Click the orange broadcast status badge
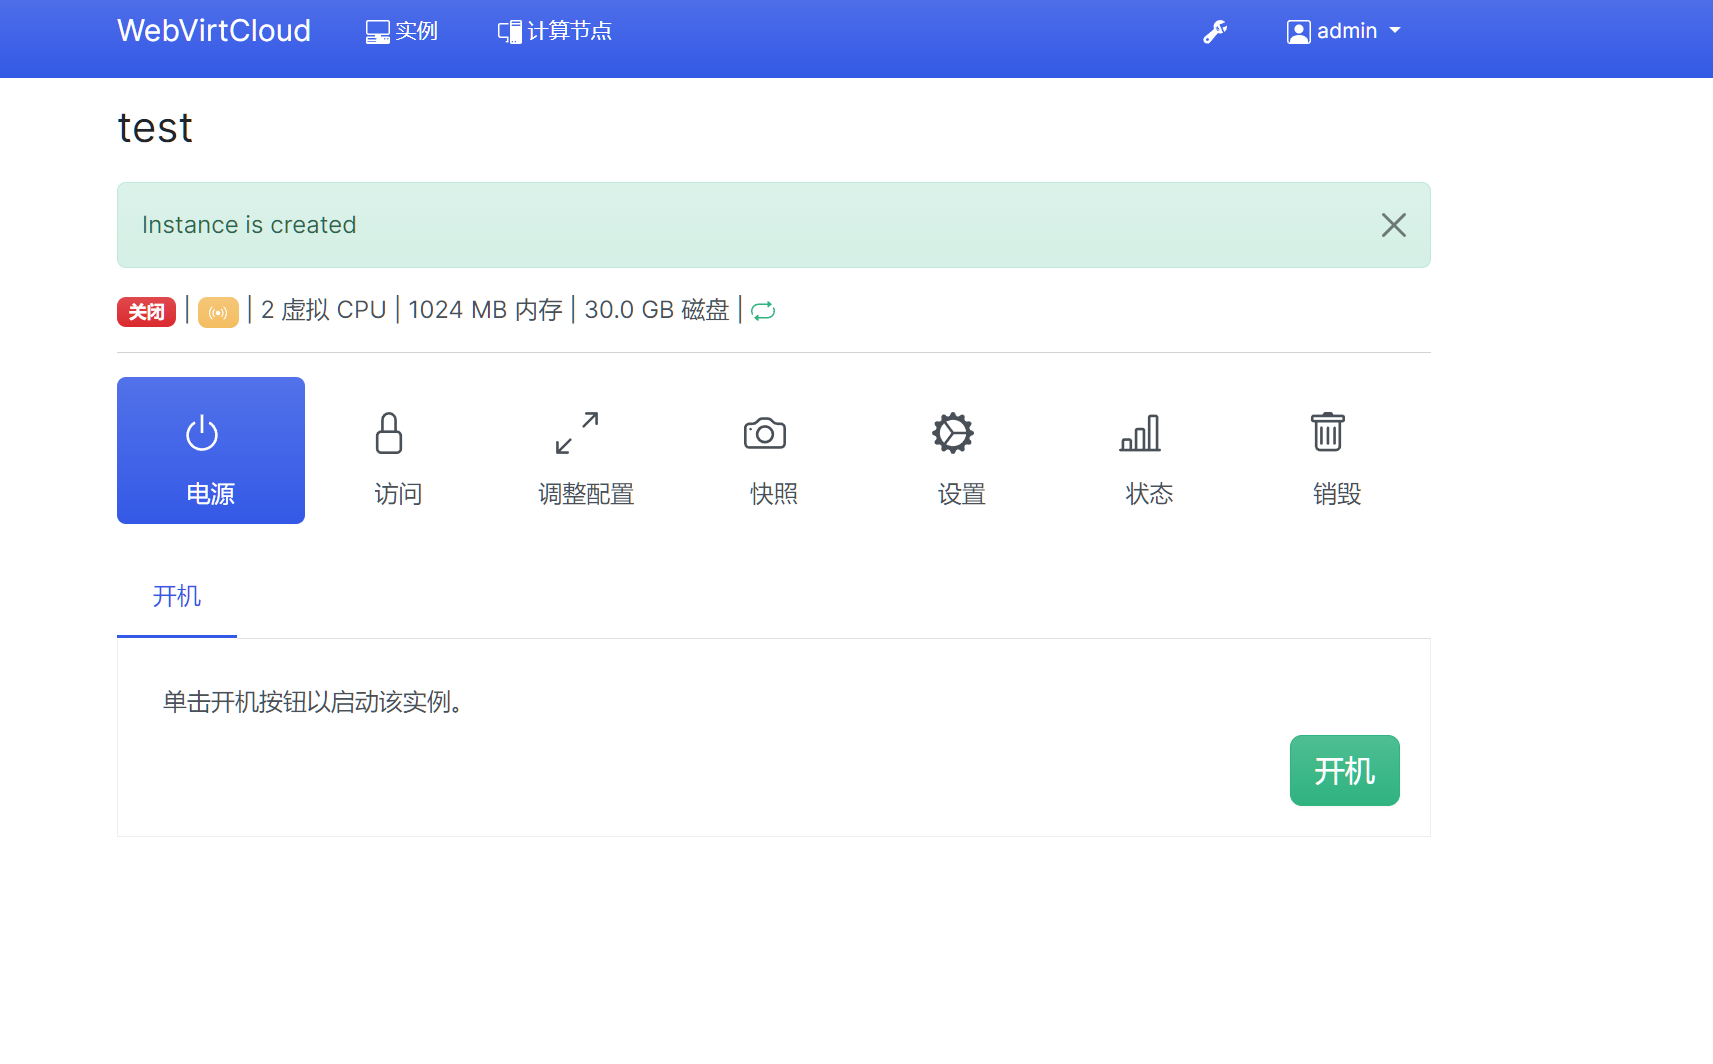The width and height of the screenshot is (1713, 1064). 218,312
